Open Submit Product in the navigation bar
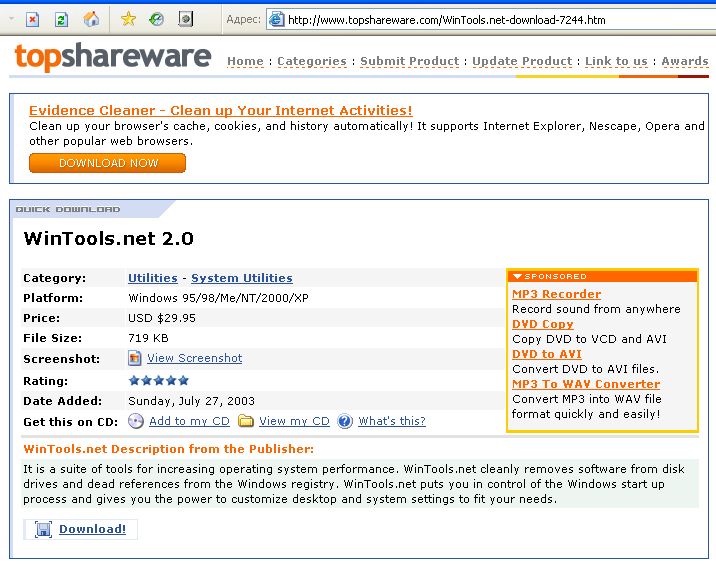716x567 pixels. coord(410,61)
